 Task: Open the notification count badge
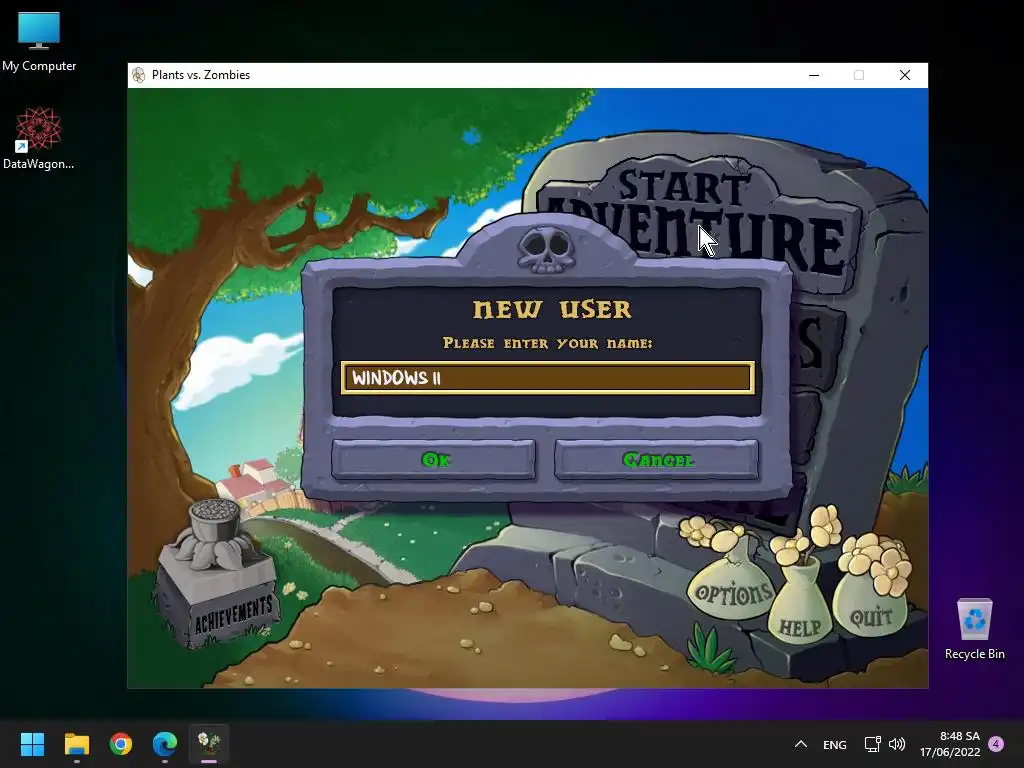coord(996,744)
